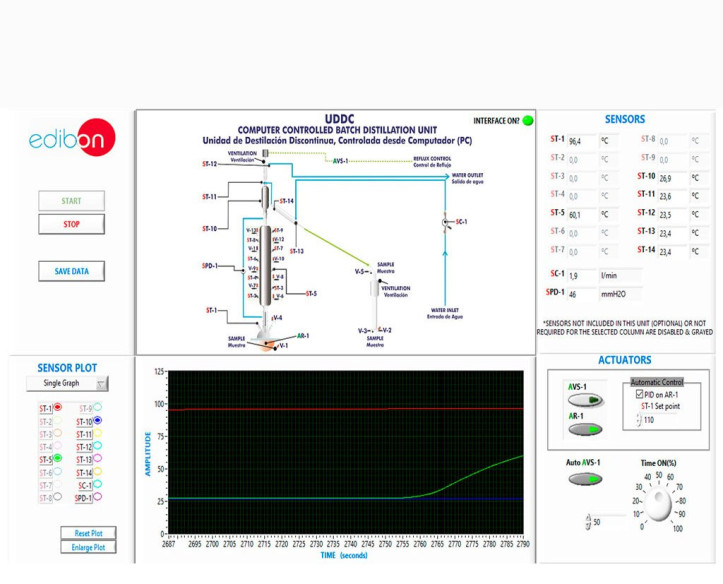Enable the SPD-1 plot indicator
This screenshot has width=723, height=584.
97,497
